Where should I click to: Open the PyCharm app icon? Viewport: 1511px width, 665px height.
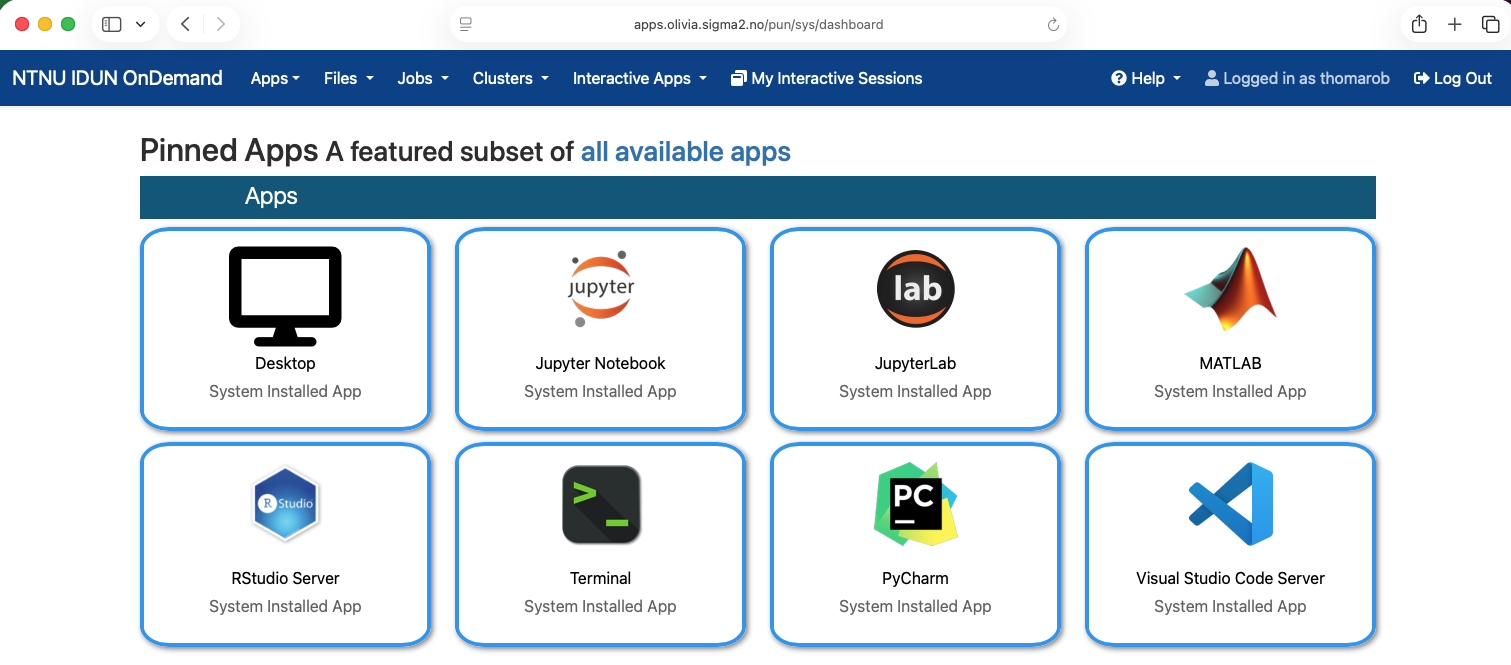pyautogui.click(x=915, y=504)
